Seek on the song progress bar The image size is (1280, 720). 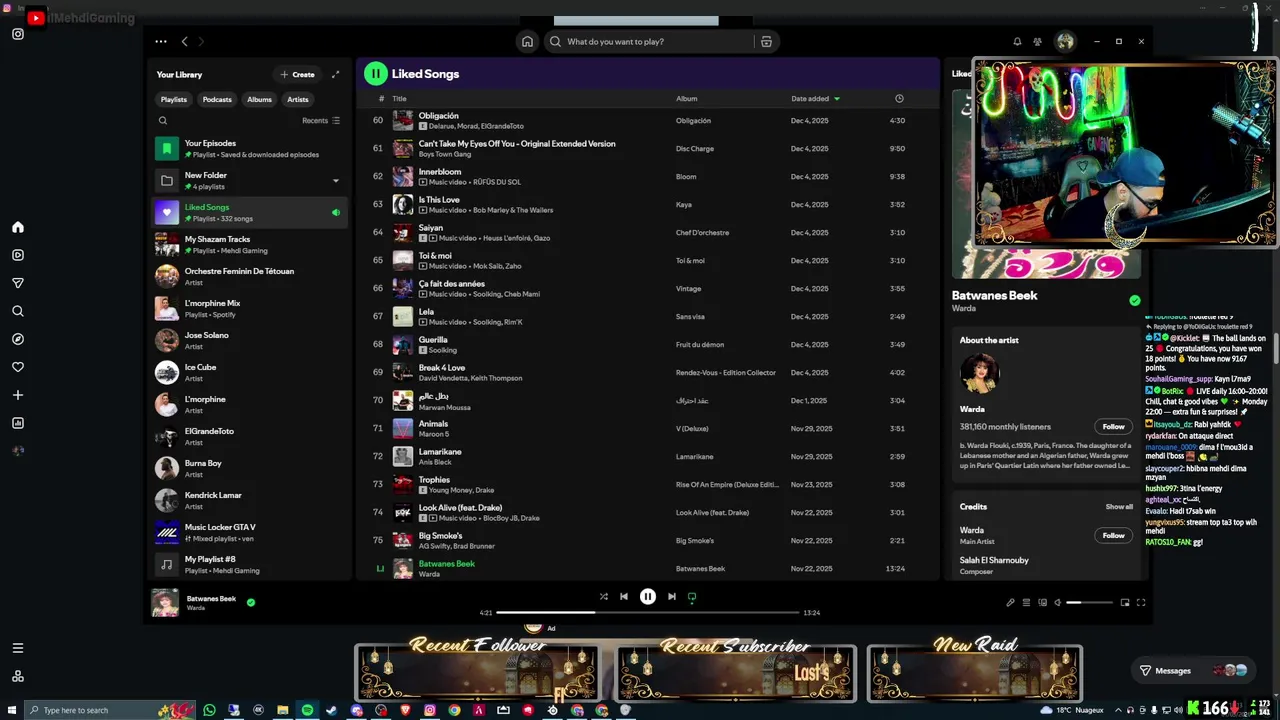(648, 612)
